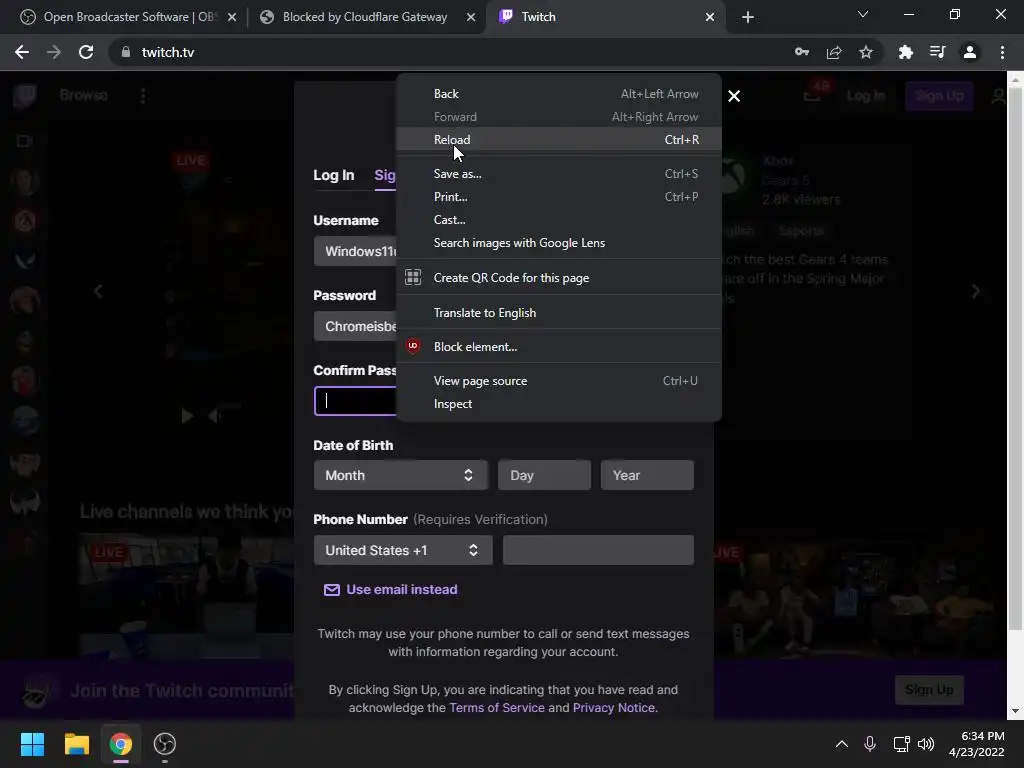Click Log In in the Twitch header
This screenshot has width=1024, height=768.
point(865,96)
